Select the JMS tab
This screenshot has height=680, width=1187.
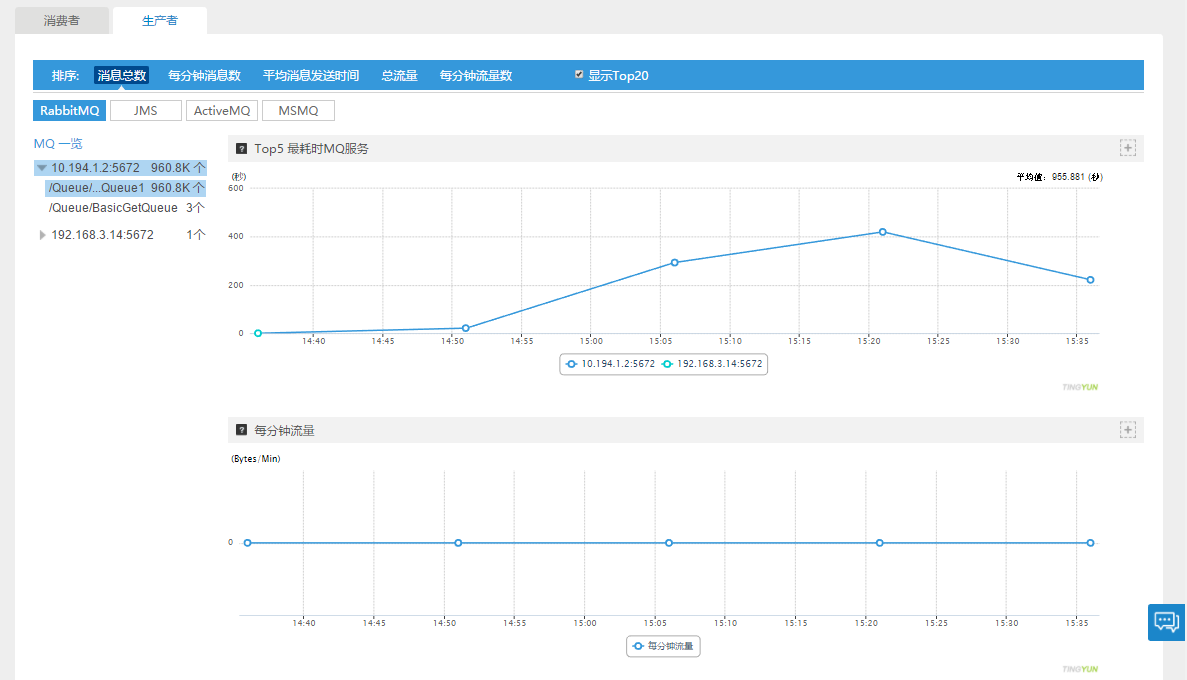[145, 111]
